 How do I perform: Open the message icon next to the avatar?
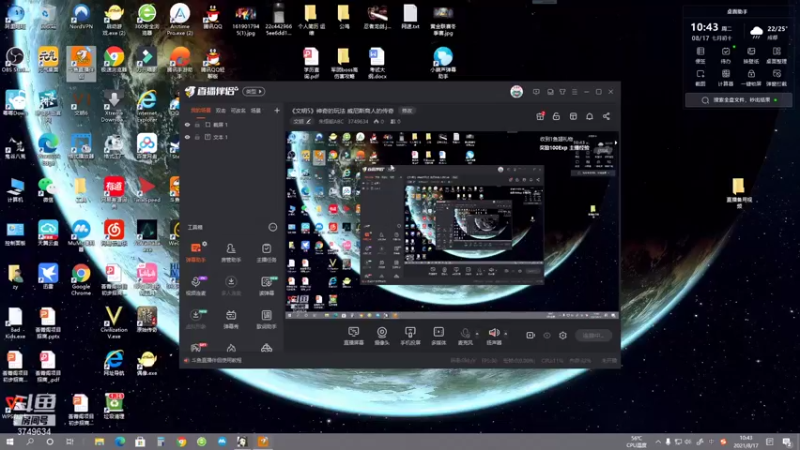(x=536, y=92)
